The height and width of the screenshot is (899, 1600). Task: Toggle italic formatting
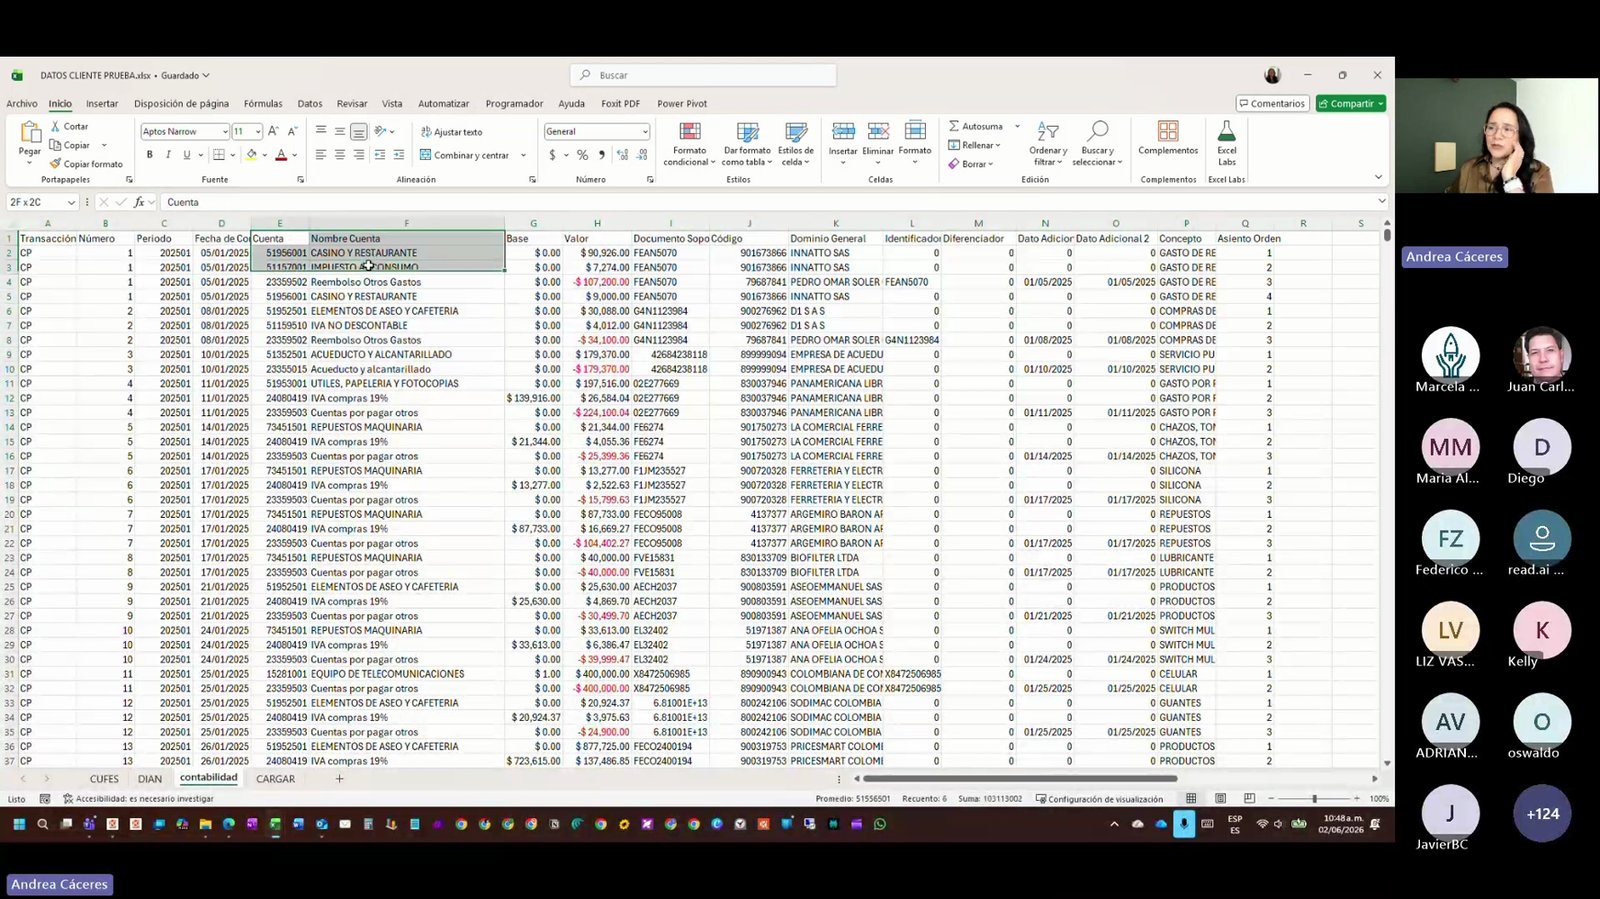point(168,155)
